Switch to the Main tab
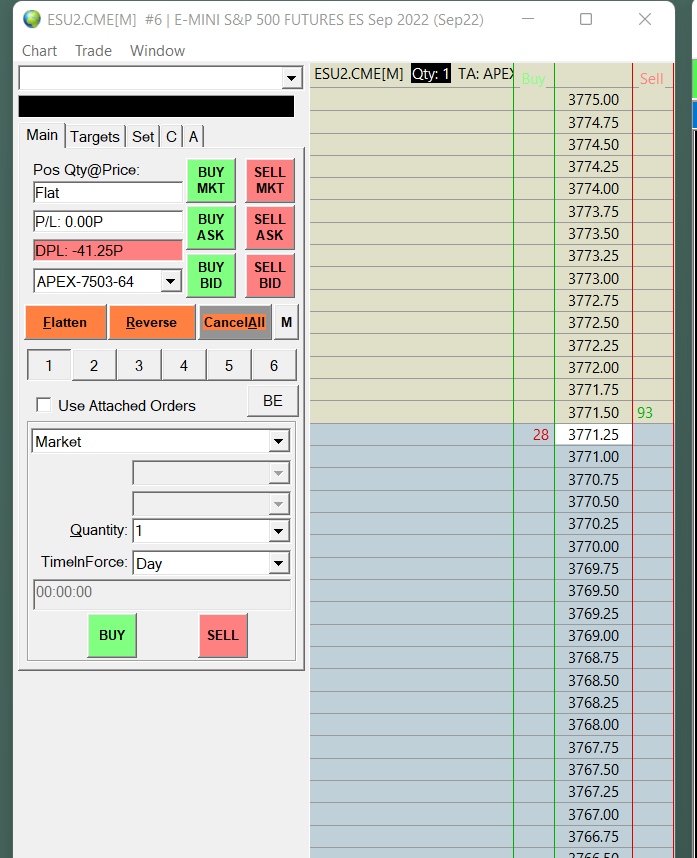The image size is (697, 858). tap(42, 135)
